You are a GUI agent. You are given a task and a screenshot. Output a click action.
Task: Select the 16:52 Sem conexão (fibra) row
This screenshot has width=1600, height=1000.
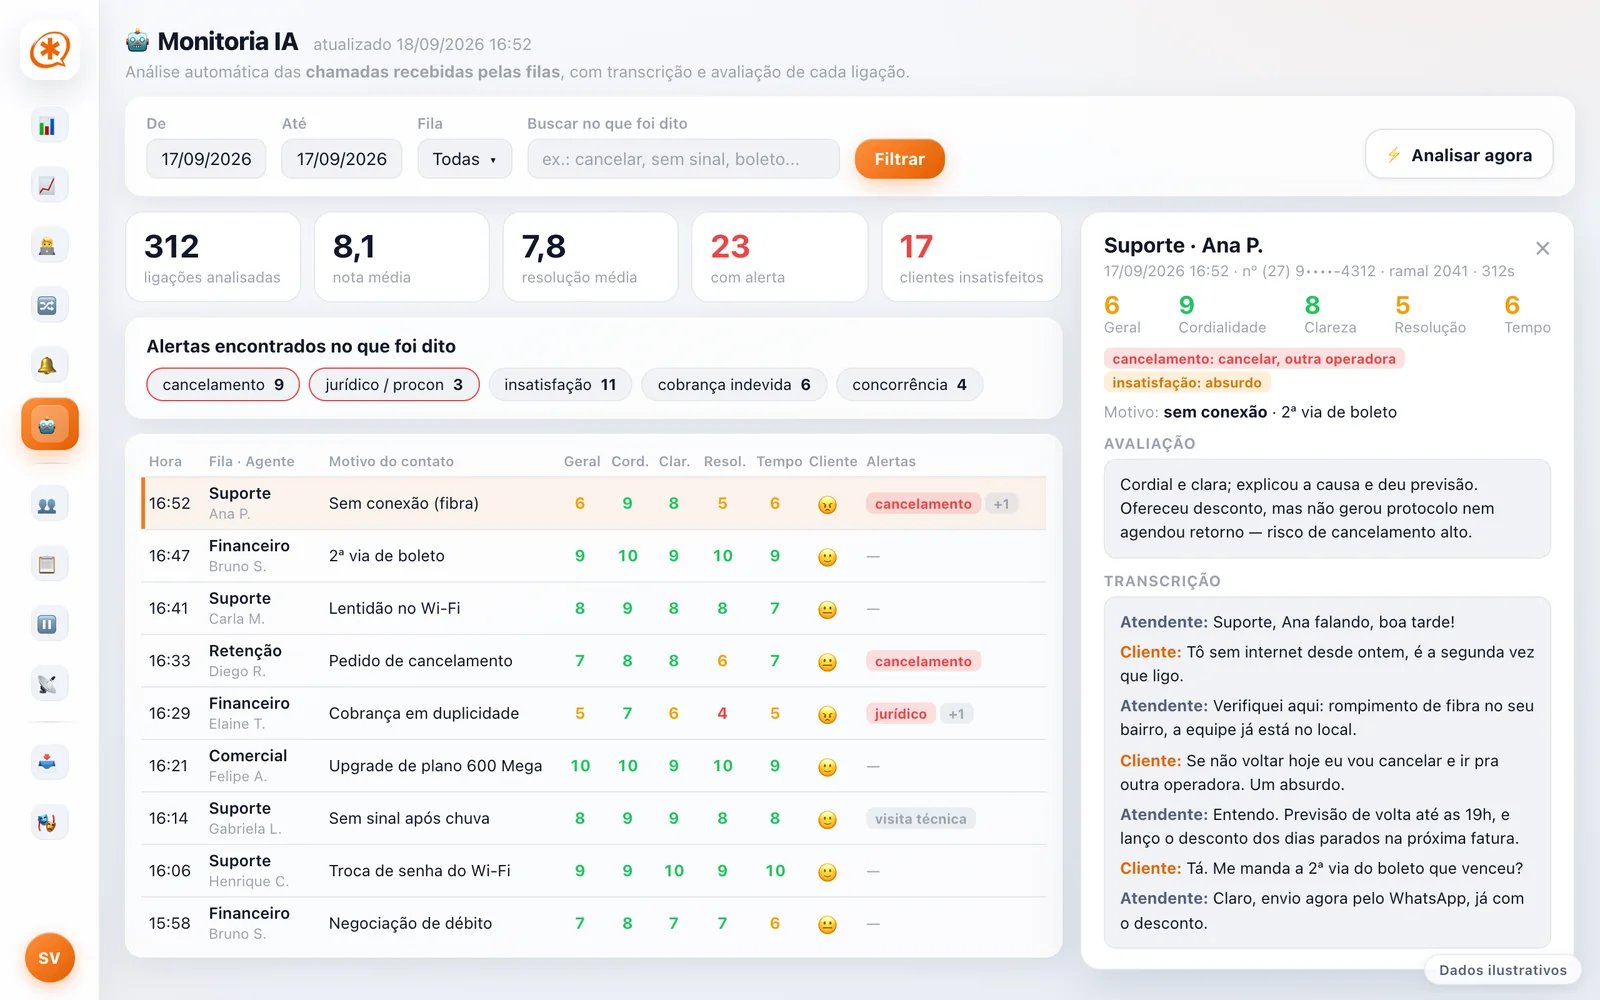(x=594, y=504)
